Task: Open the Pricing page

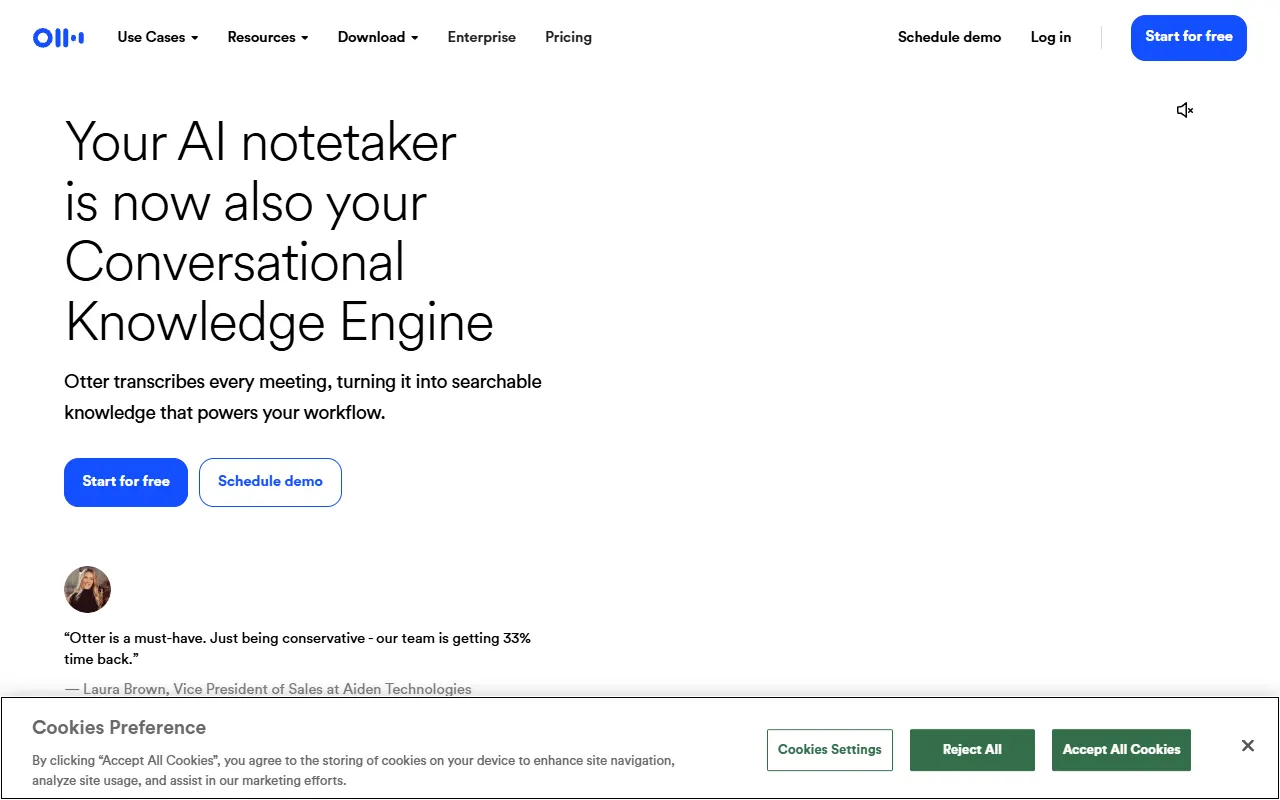Action: coord(568,37)
